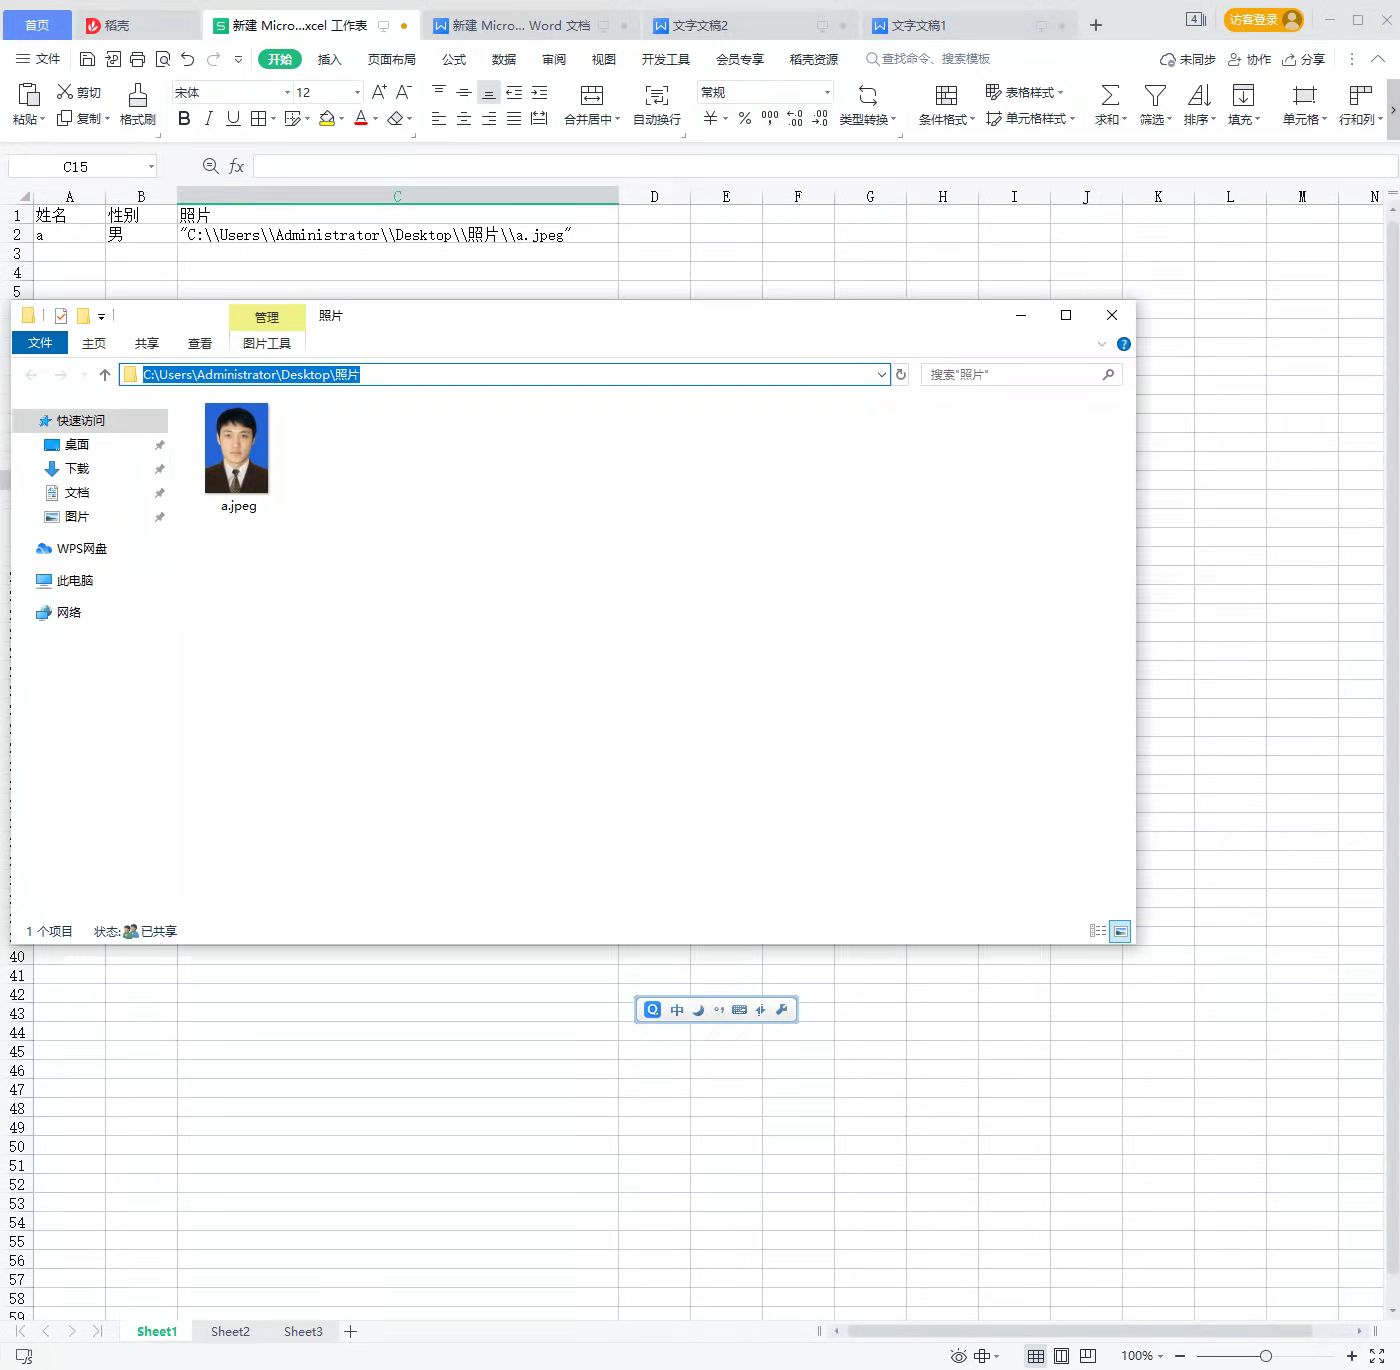
Task: Click the zoom magnifier in formula bar
Action: (210, 166)
